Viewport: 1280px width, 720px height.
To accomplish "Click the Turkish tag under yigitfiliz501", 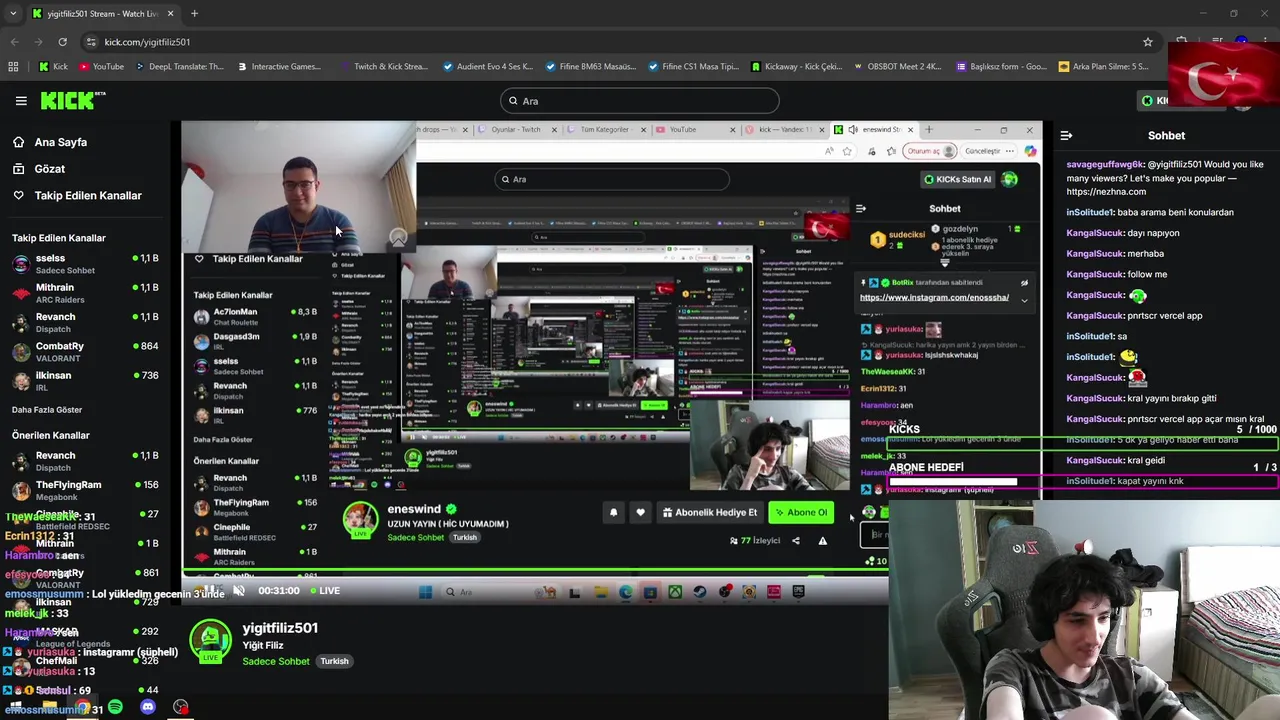I will point(334,661).
